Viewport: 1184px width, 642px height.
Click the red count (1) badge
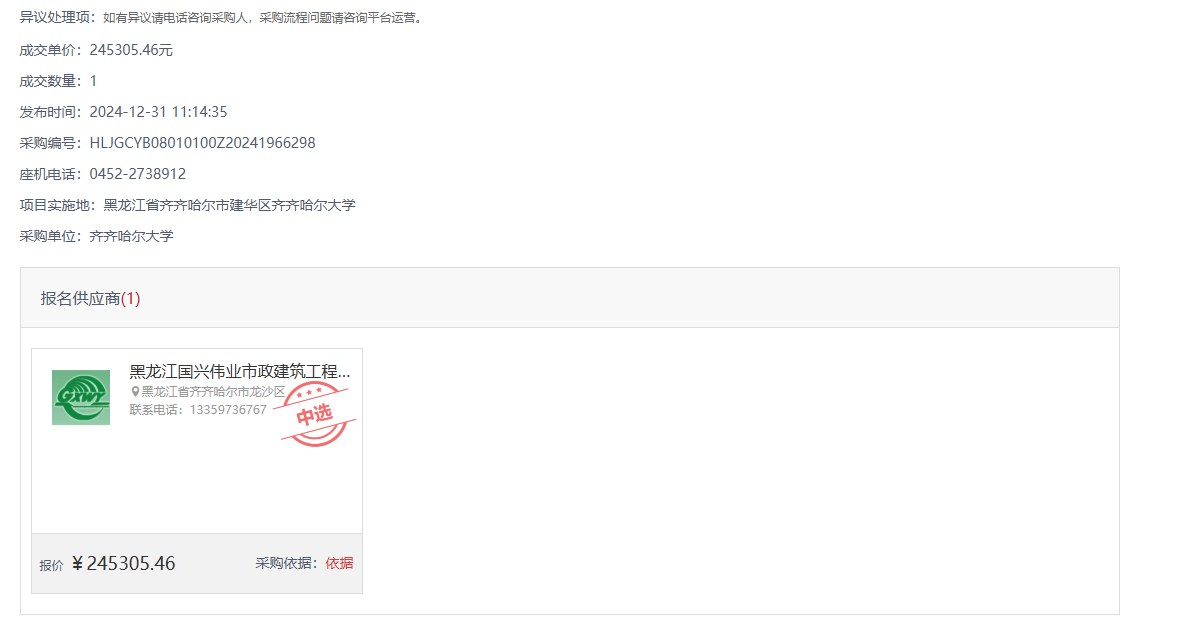(x=131, y=299)
